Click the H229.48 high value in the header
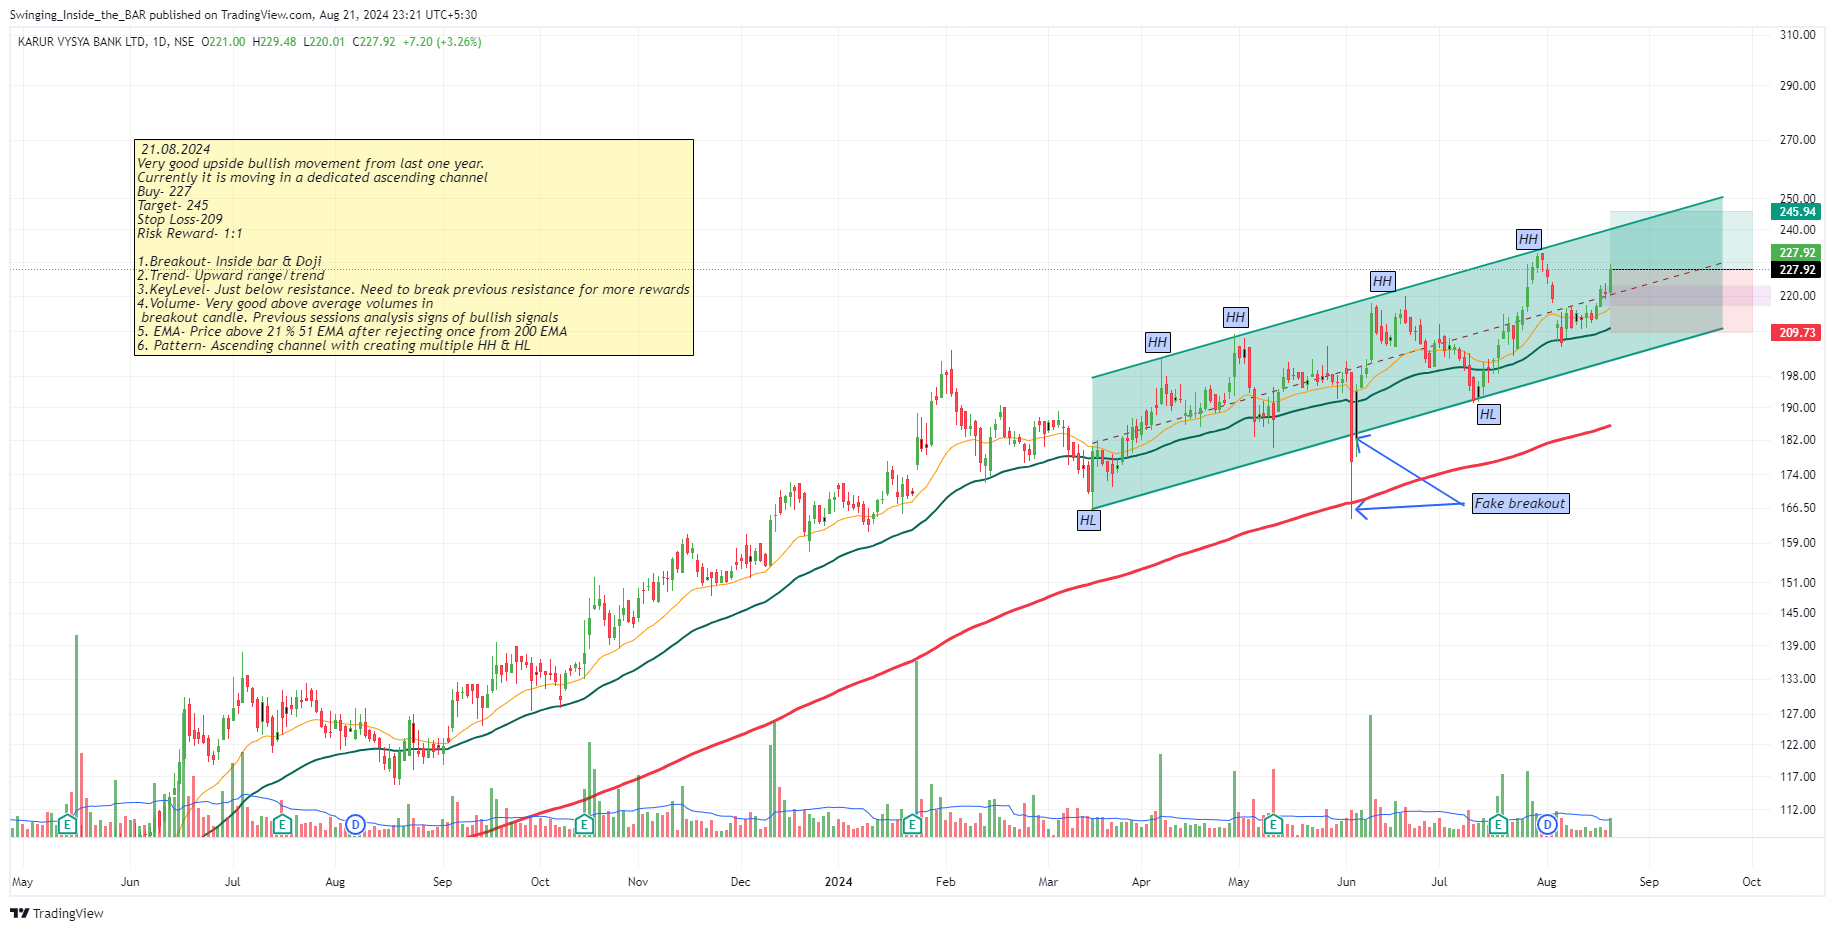Viewport: 1835px width, 931px height. tap(274, 42)
